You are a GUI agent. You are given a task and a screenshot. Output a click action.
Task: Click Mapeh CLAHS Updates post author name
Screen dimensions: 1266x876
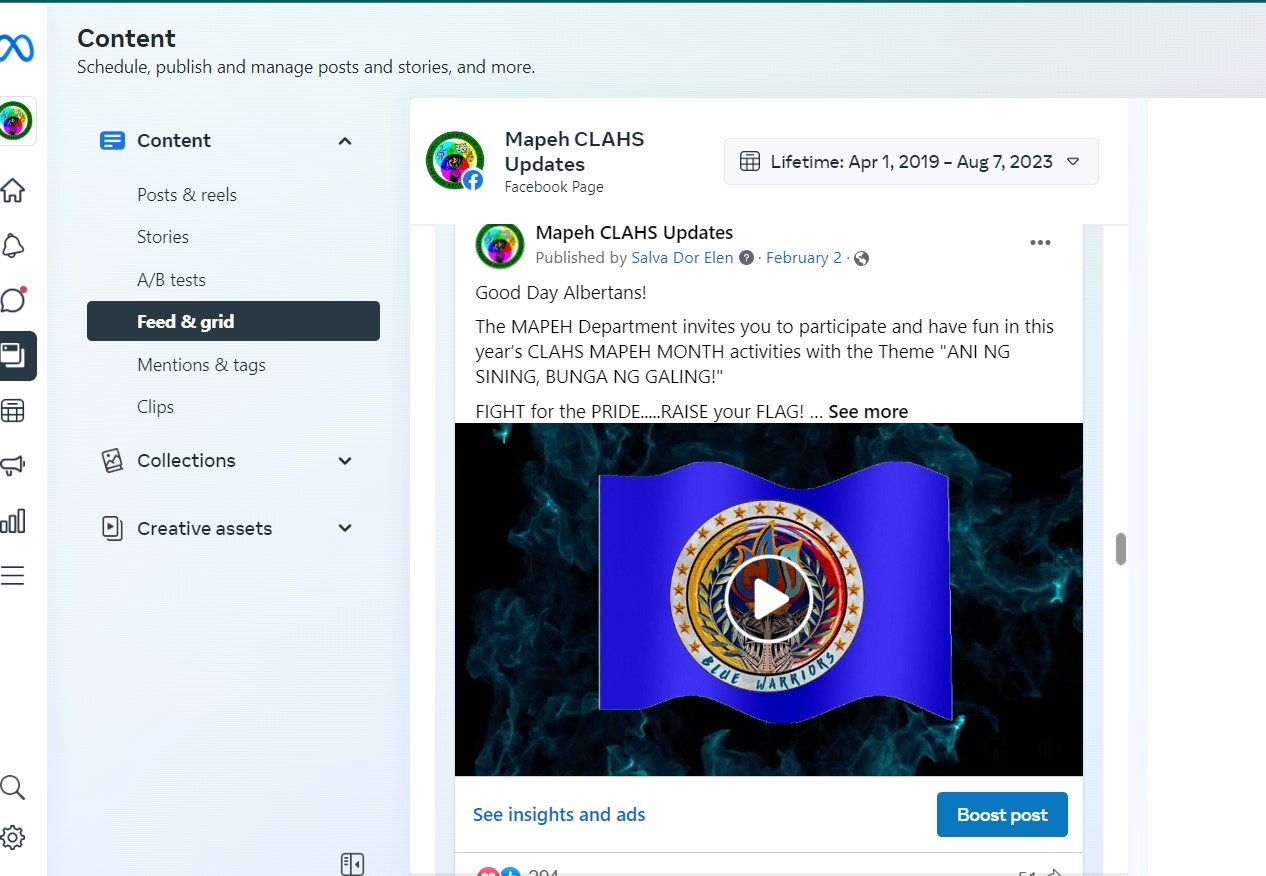[634, 233]
